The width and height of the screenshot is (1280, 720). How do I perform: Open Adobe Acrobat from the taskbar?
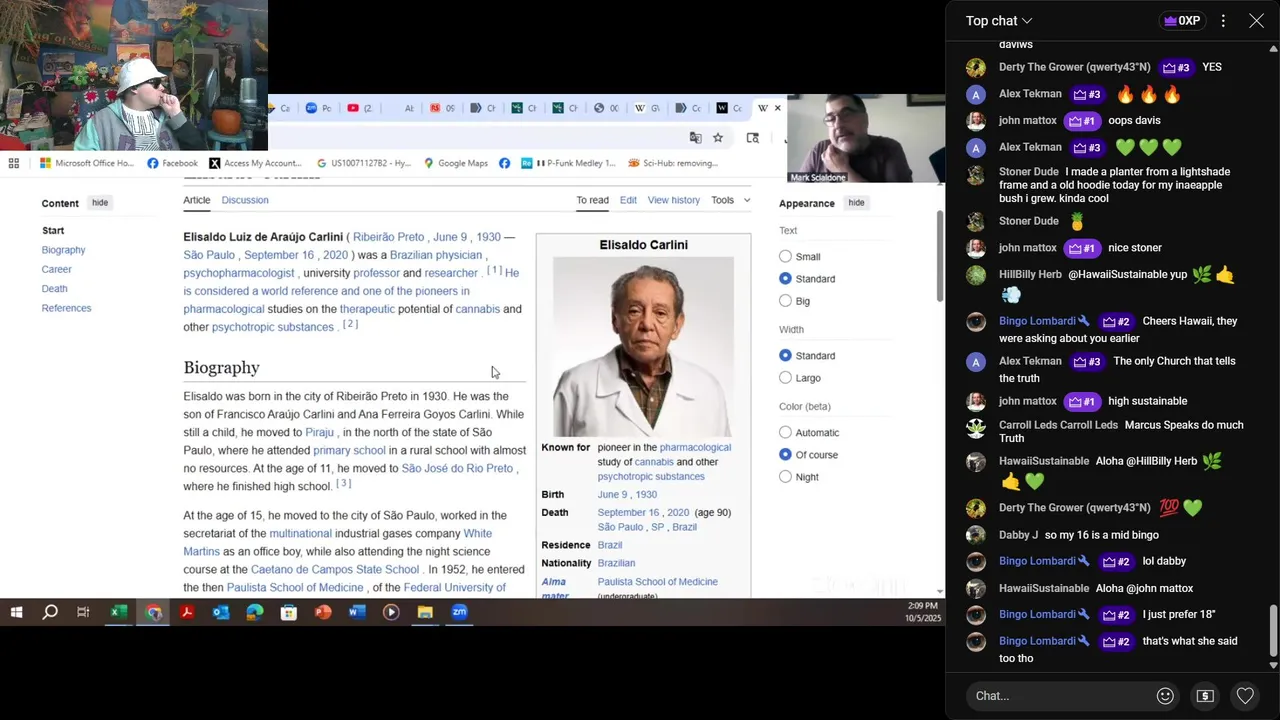coord(187,612)
